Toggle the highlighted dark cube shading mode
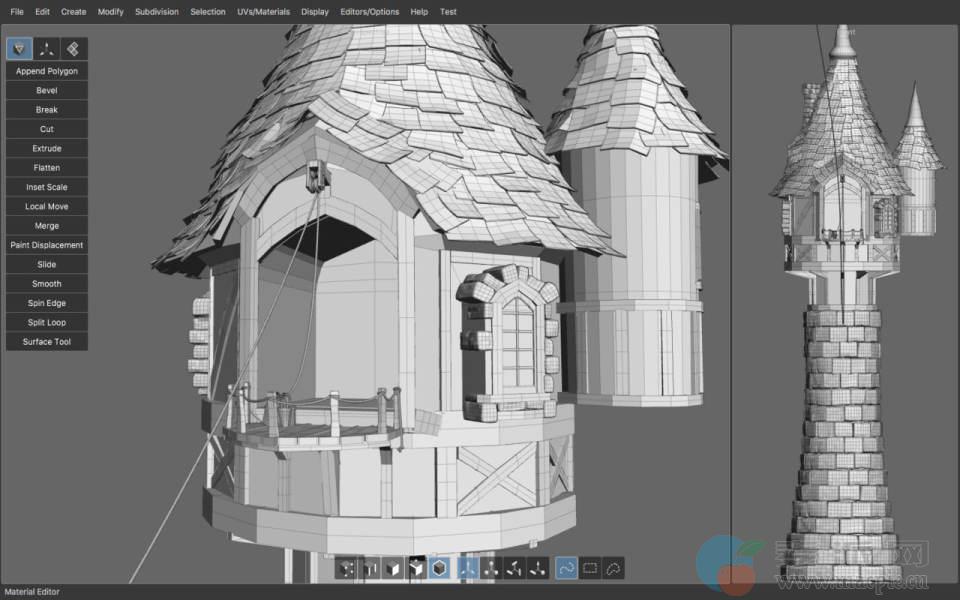This screenshot has height=600, width=960. point(439,568)
